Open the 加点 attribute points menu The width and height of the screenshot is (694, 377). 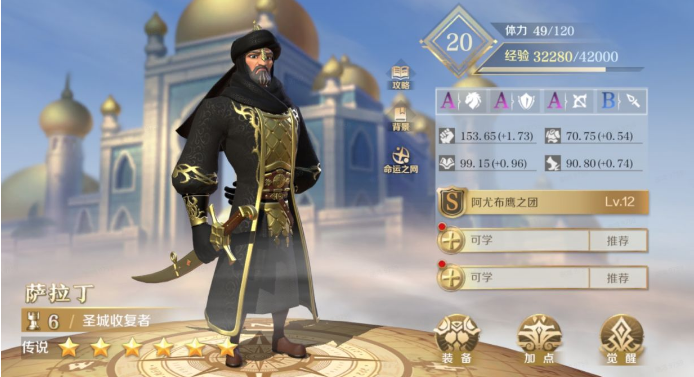click(x=539, y=340)
